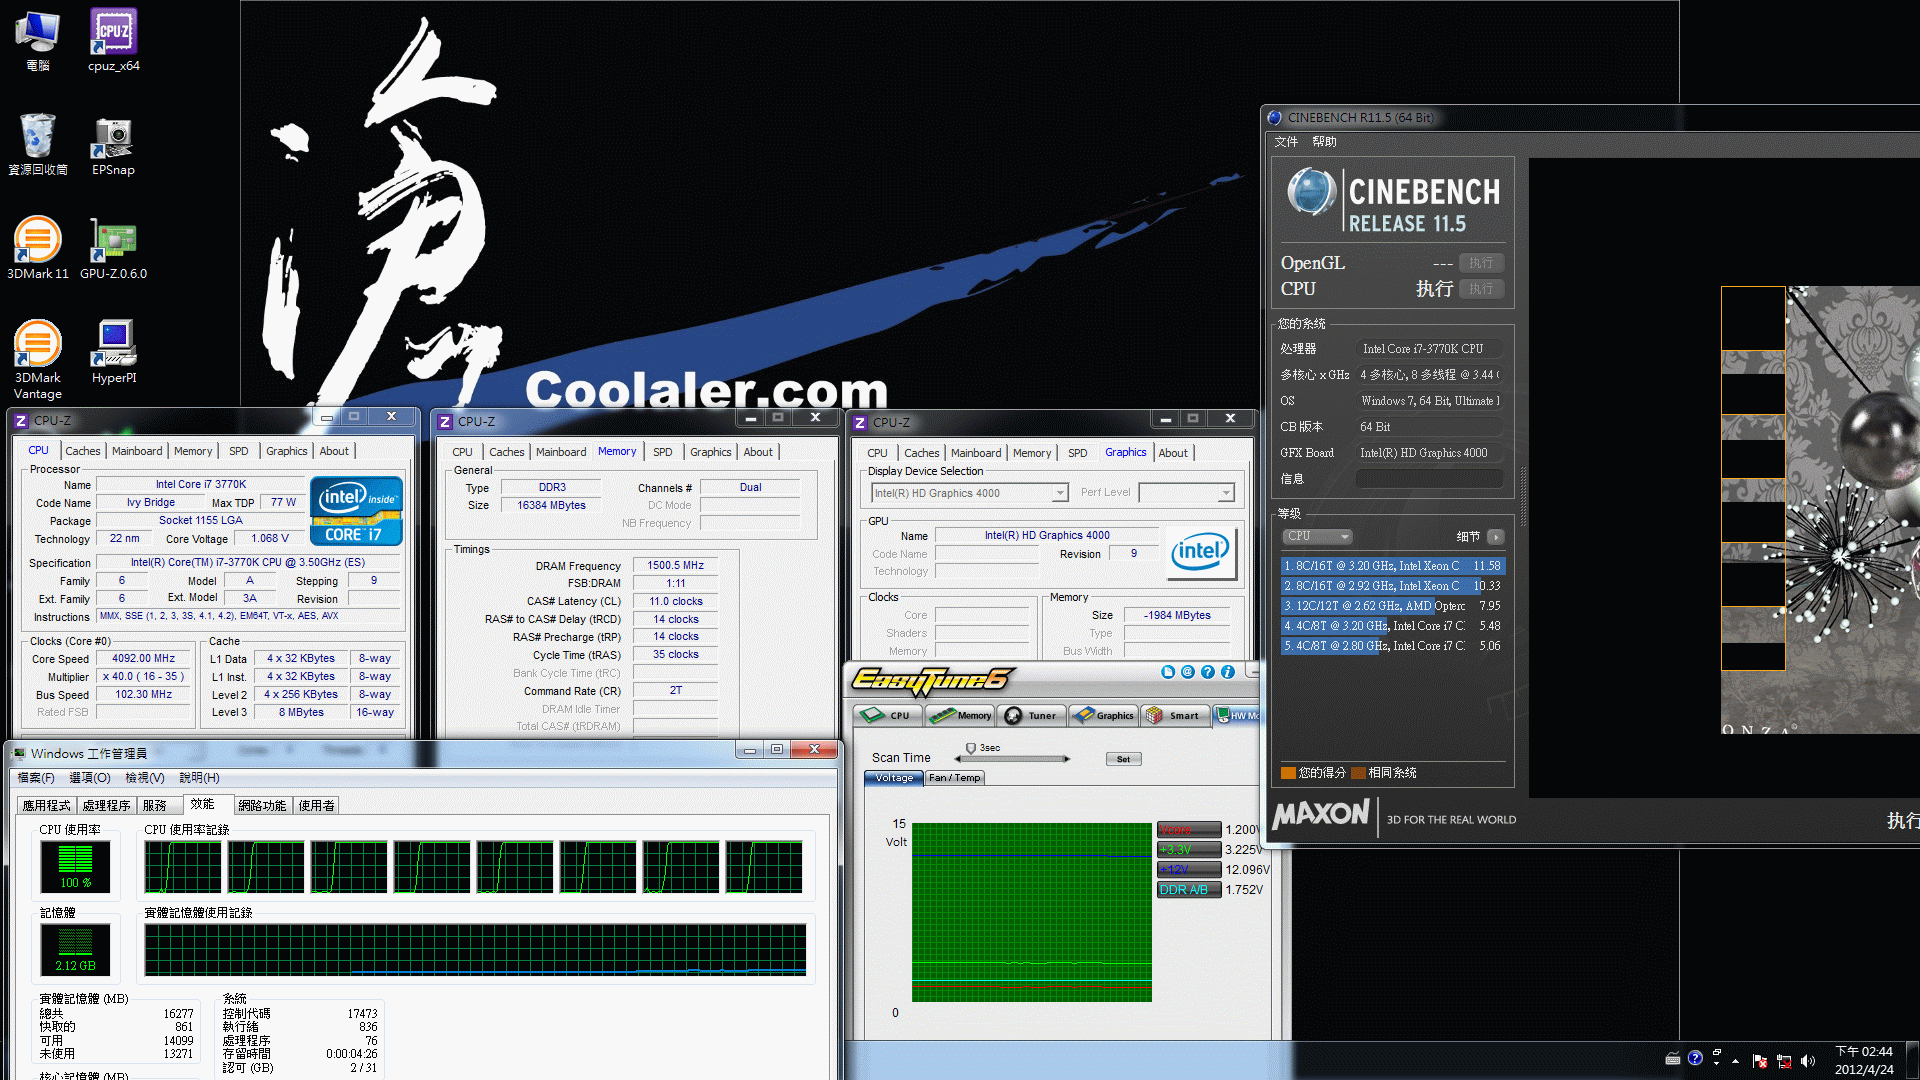
Task: Open the Caches tab in first CPU-Z window
Action: [82, 451]
